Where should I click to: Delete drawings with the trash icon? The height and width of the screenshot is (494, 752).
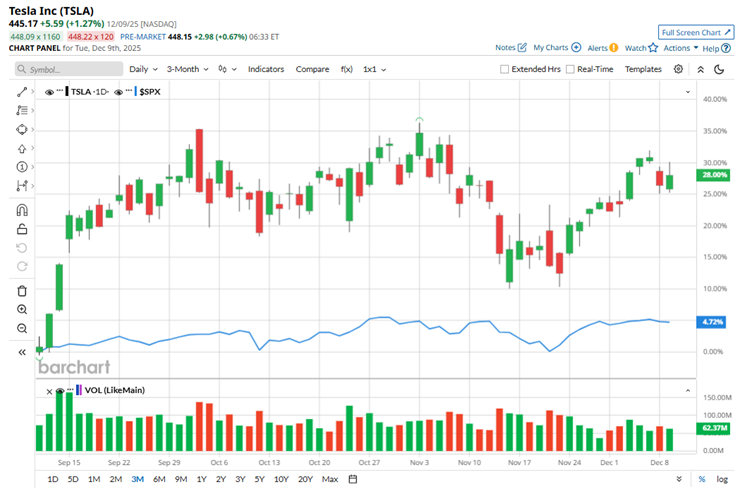[22, 291]
